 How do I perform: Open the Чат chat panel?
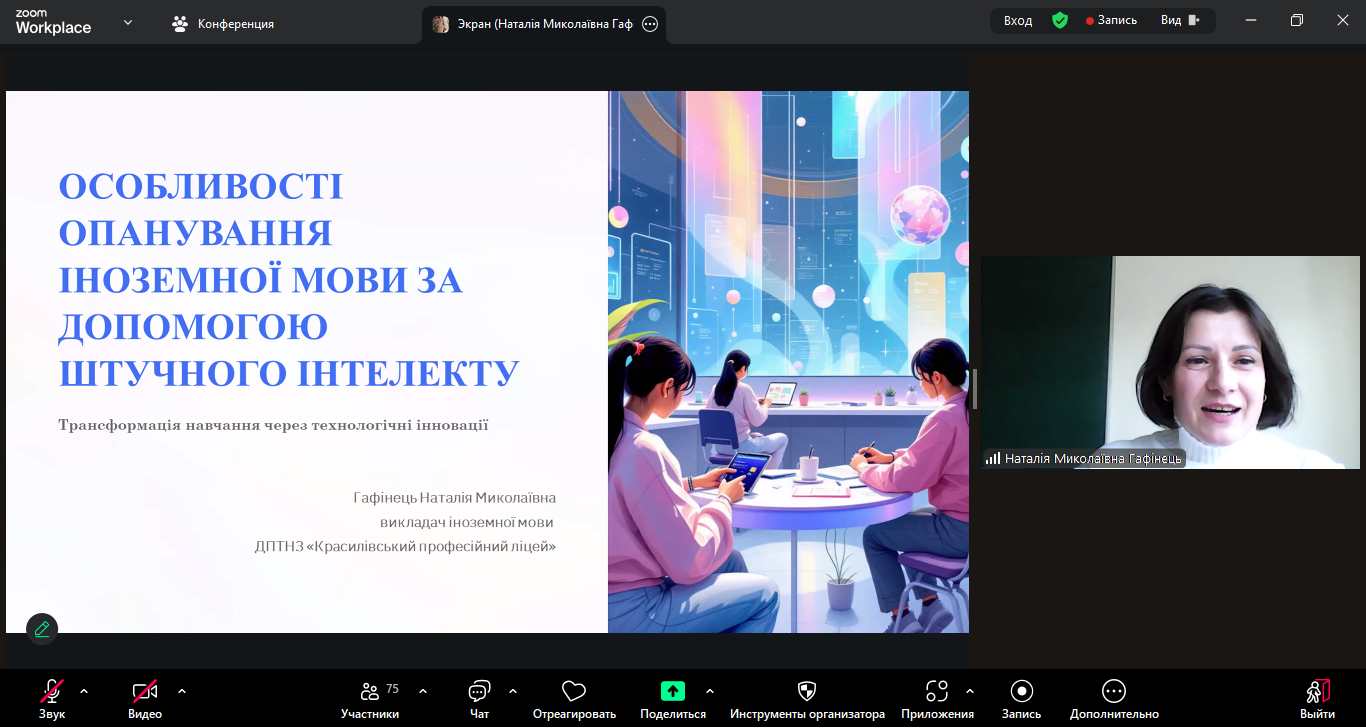pos(479,691)
